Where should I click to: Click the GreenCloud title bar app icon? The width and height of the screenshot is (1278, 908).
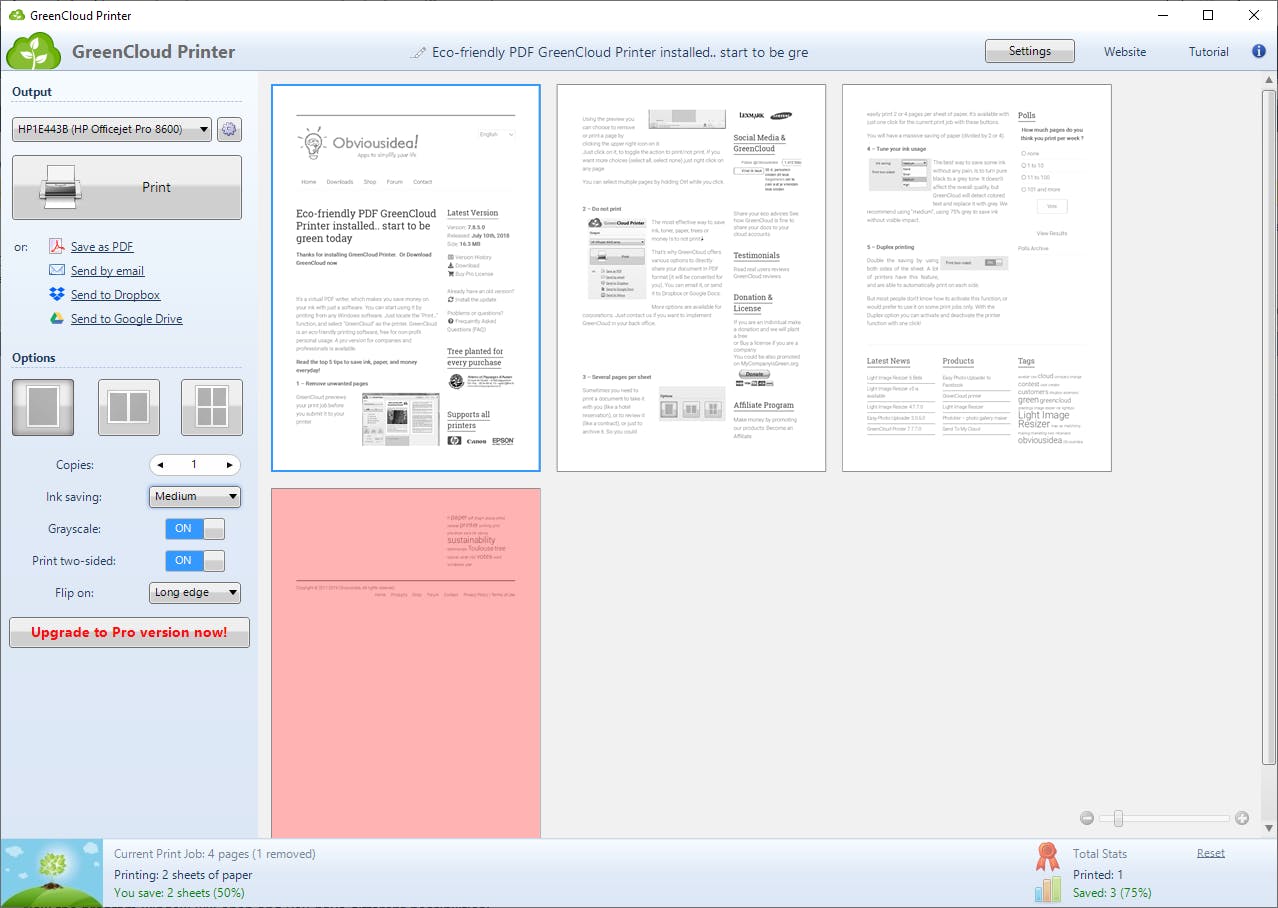16,15
